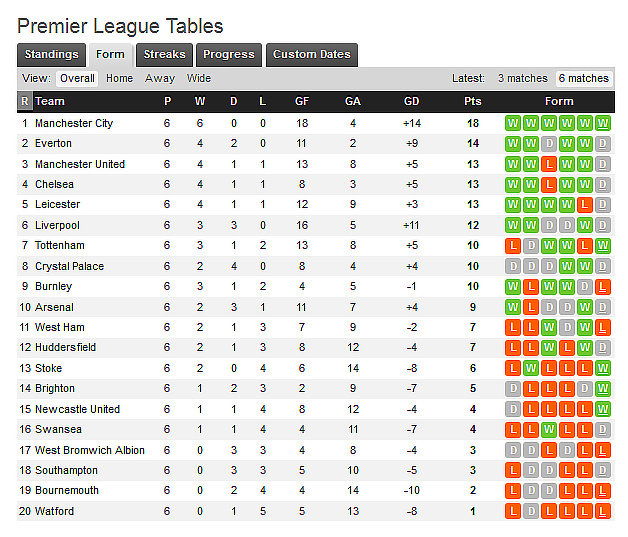Screen dimensions: 628x537
Task: Click the R rank column header
Action: click(x=25, y=101)
